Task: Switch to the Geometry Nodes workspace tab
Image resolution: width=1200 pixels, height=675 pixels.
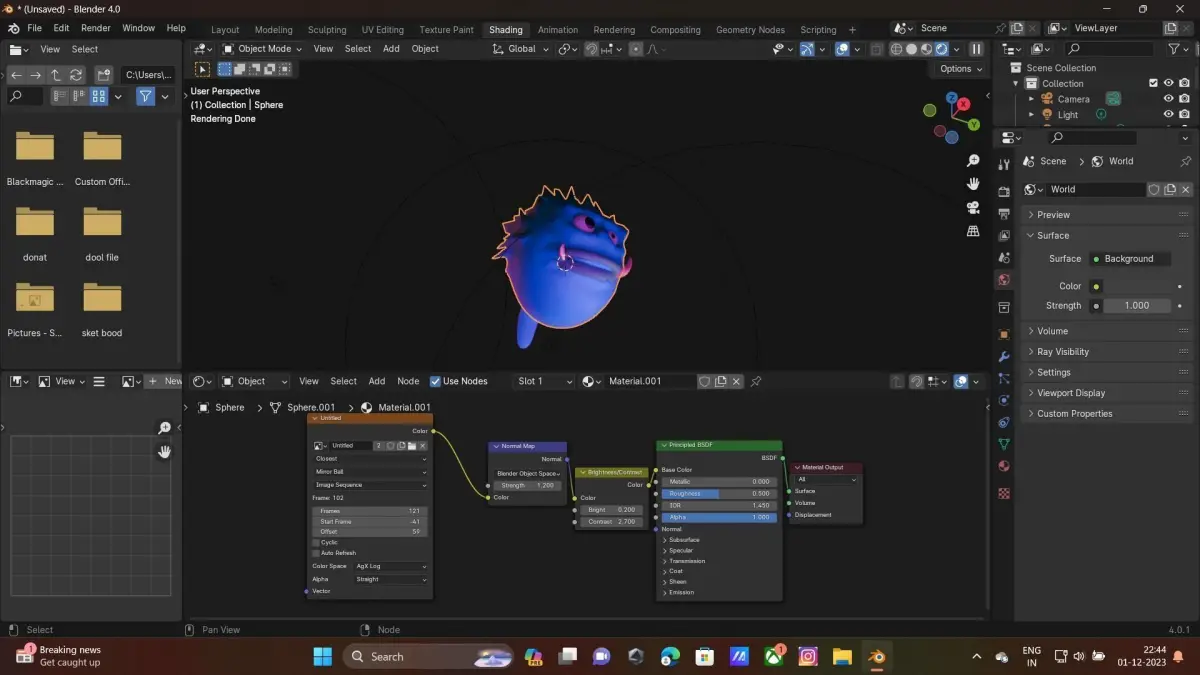Action: point(750,29)
